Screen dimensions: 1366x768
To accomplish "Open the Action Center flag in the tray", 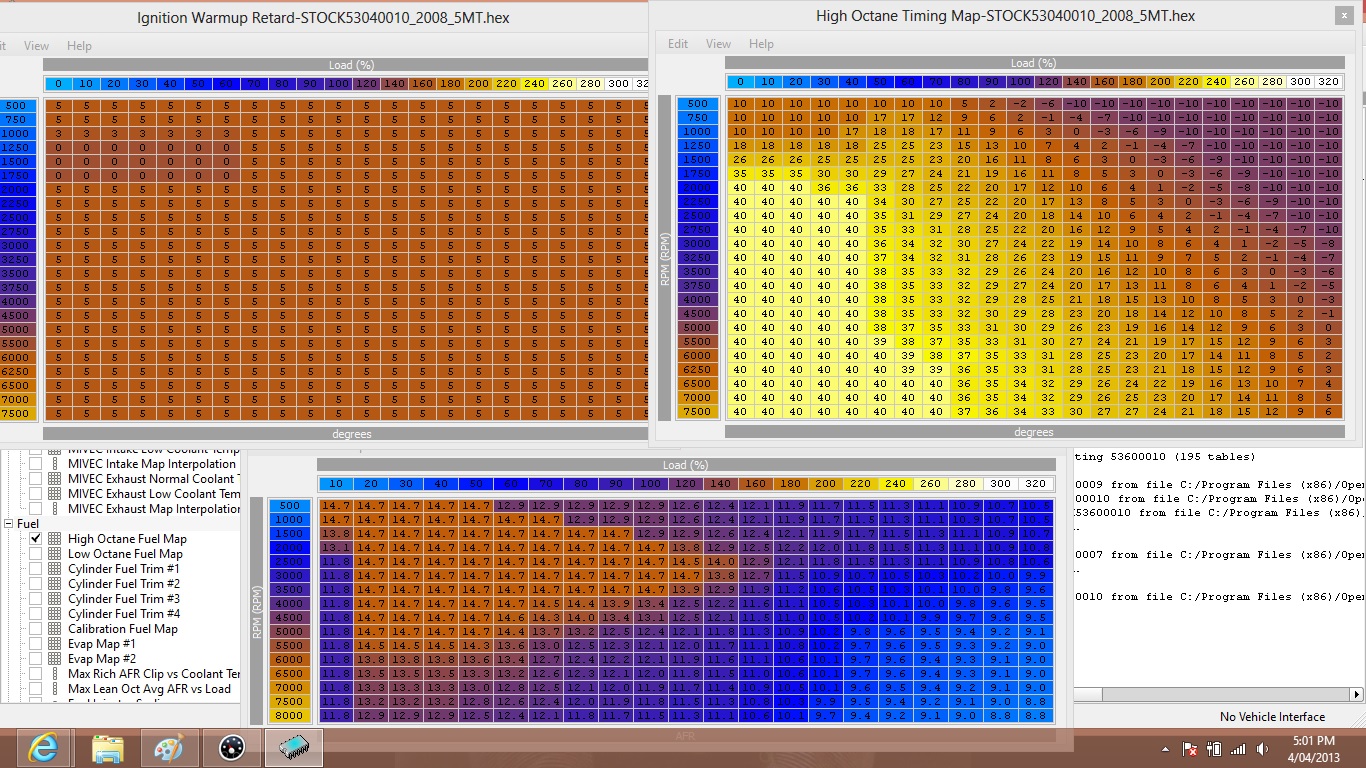I will click(x=1191, y=749).
